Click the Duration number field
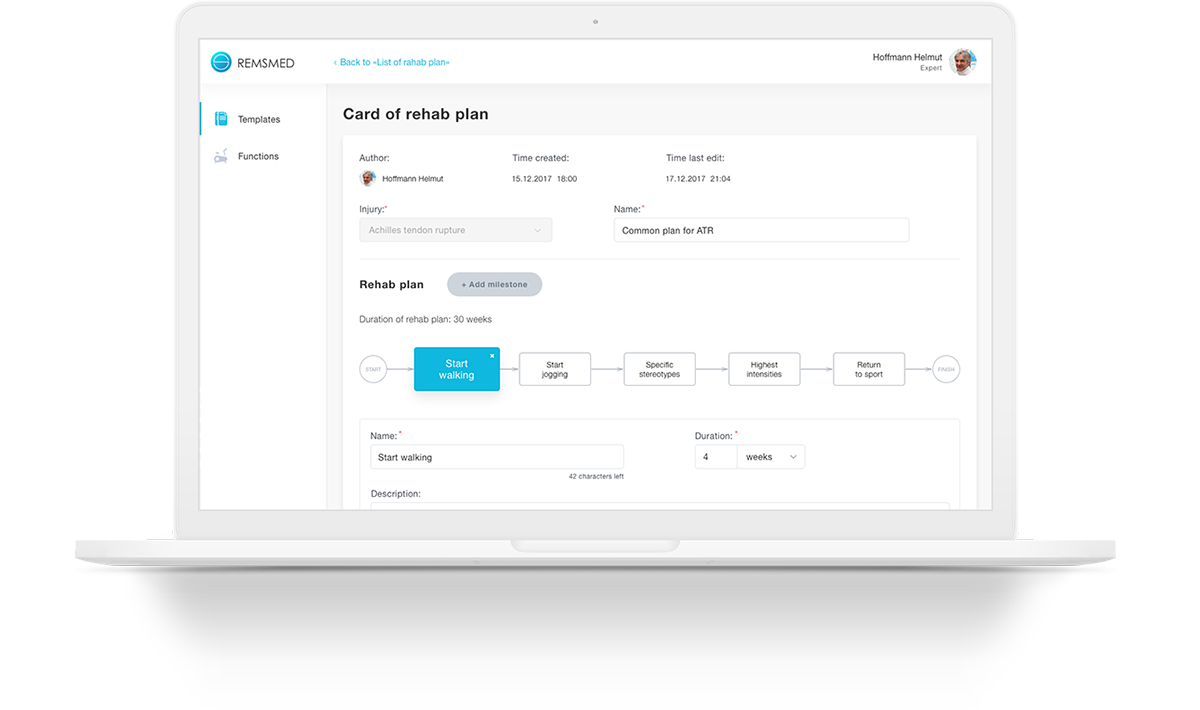The height and width of the screenshot is (710, 1200). pos(716,457)
